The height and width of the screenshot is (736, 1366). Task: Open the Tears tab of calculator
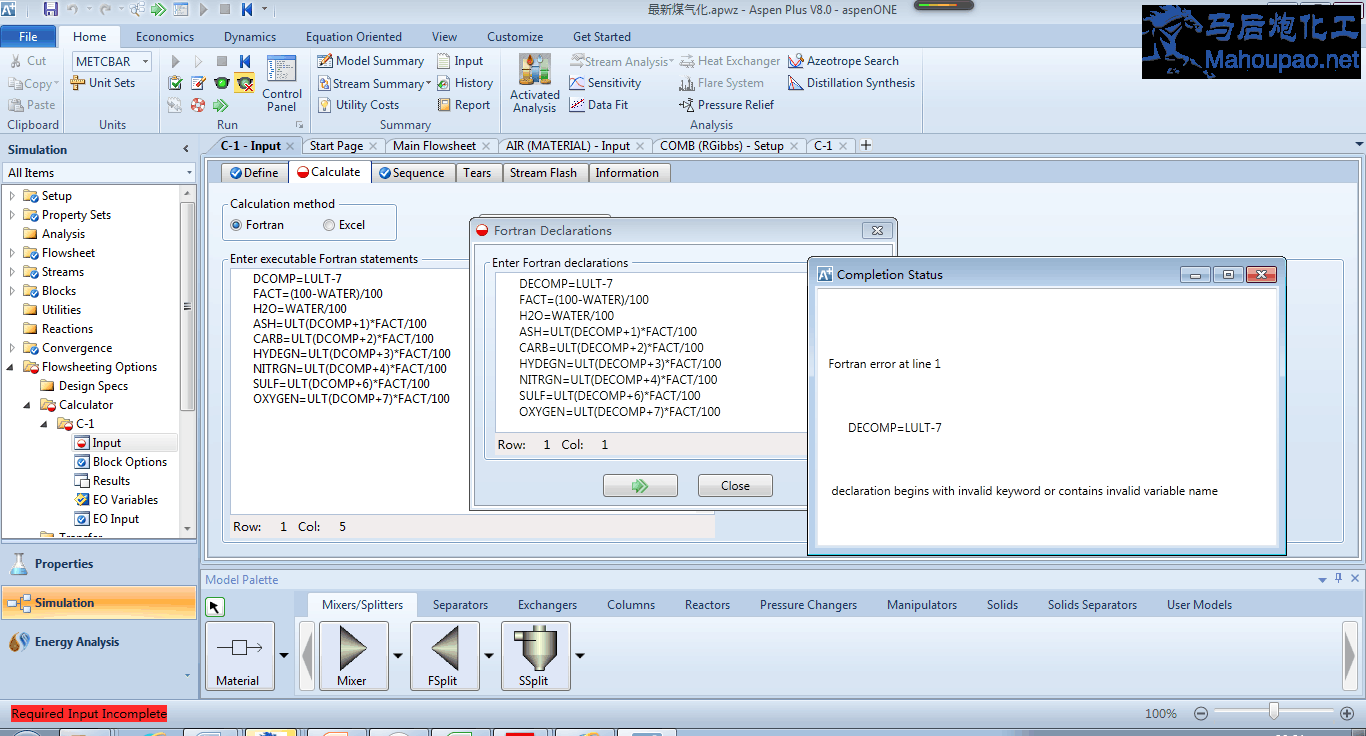point(477,173)
